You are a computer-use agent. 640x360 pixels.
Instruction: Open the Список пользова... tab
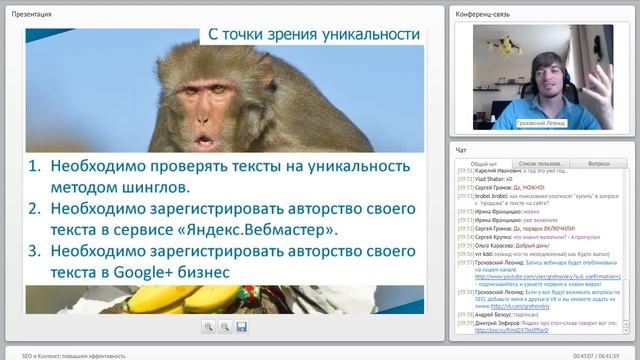point(541,163)
